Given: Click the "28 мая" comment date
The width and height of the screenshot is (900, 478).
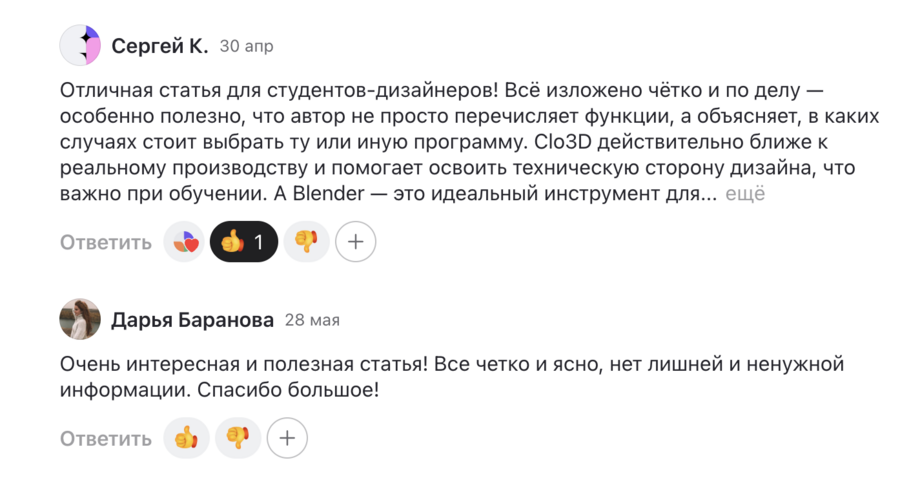Looking at the screenshot, I should (312, 321).
